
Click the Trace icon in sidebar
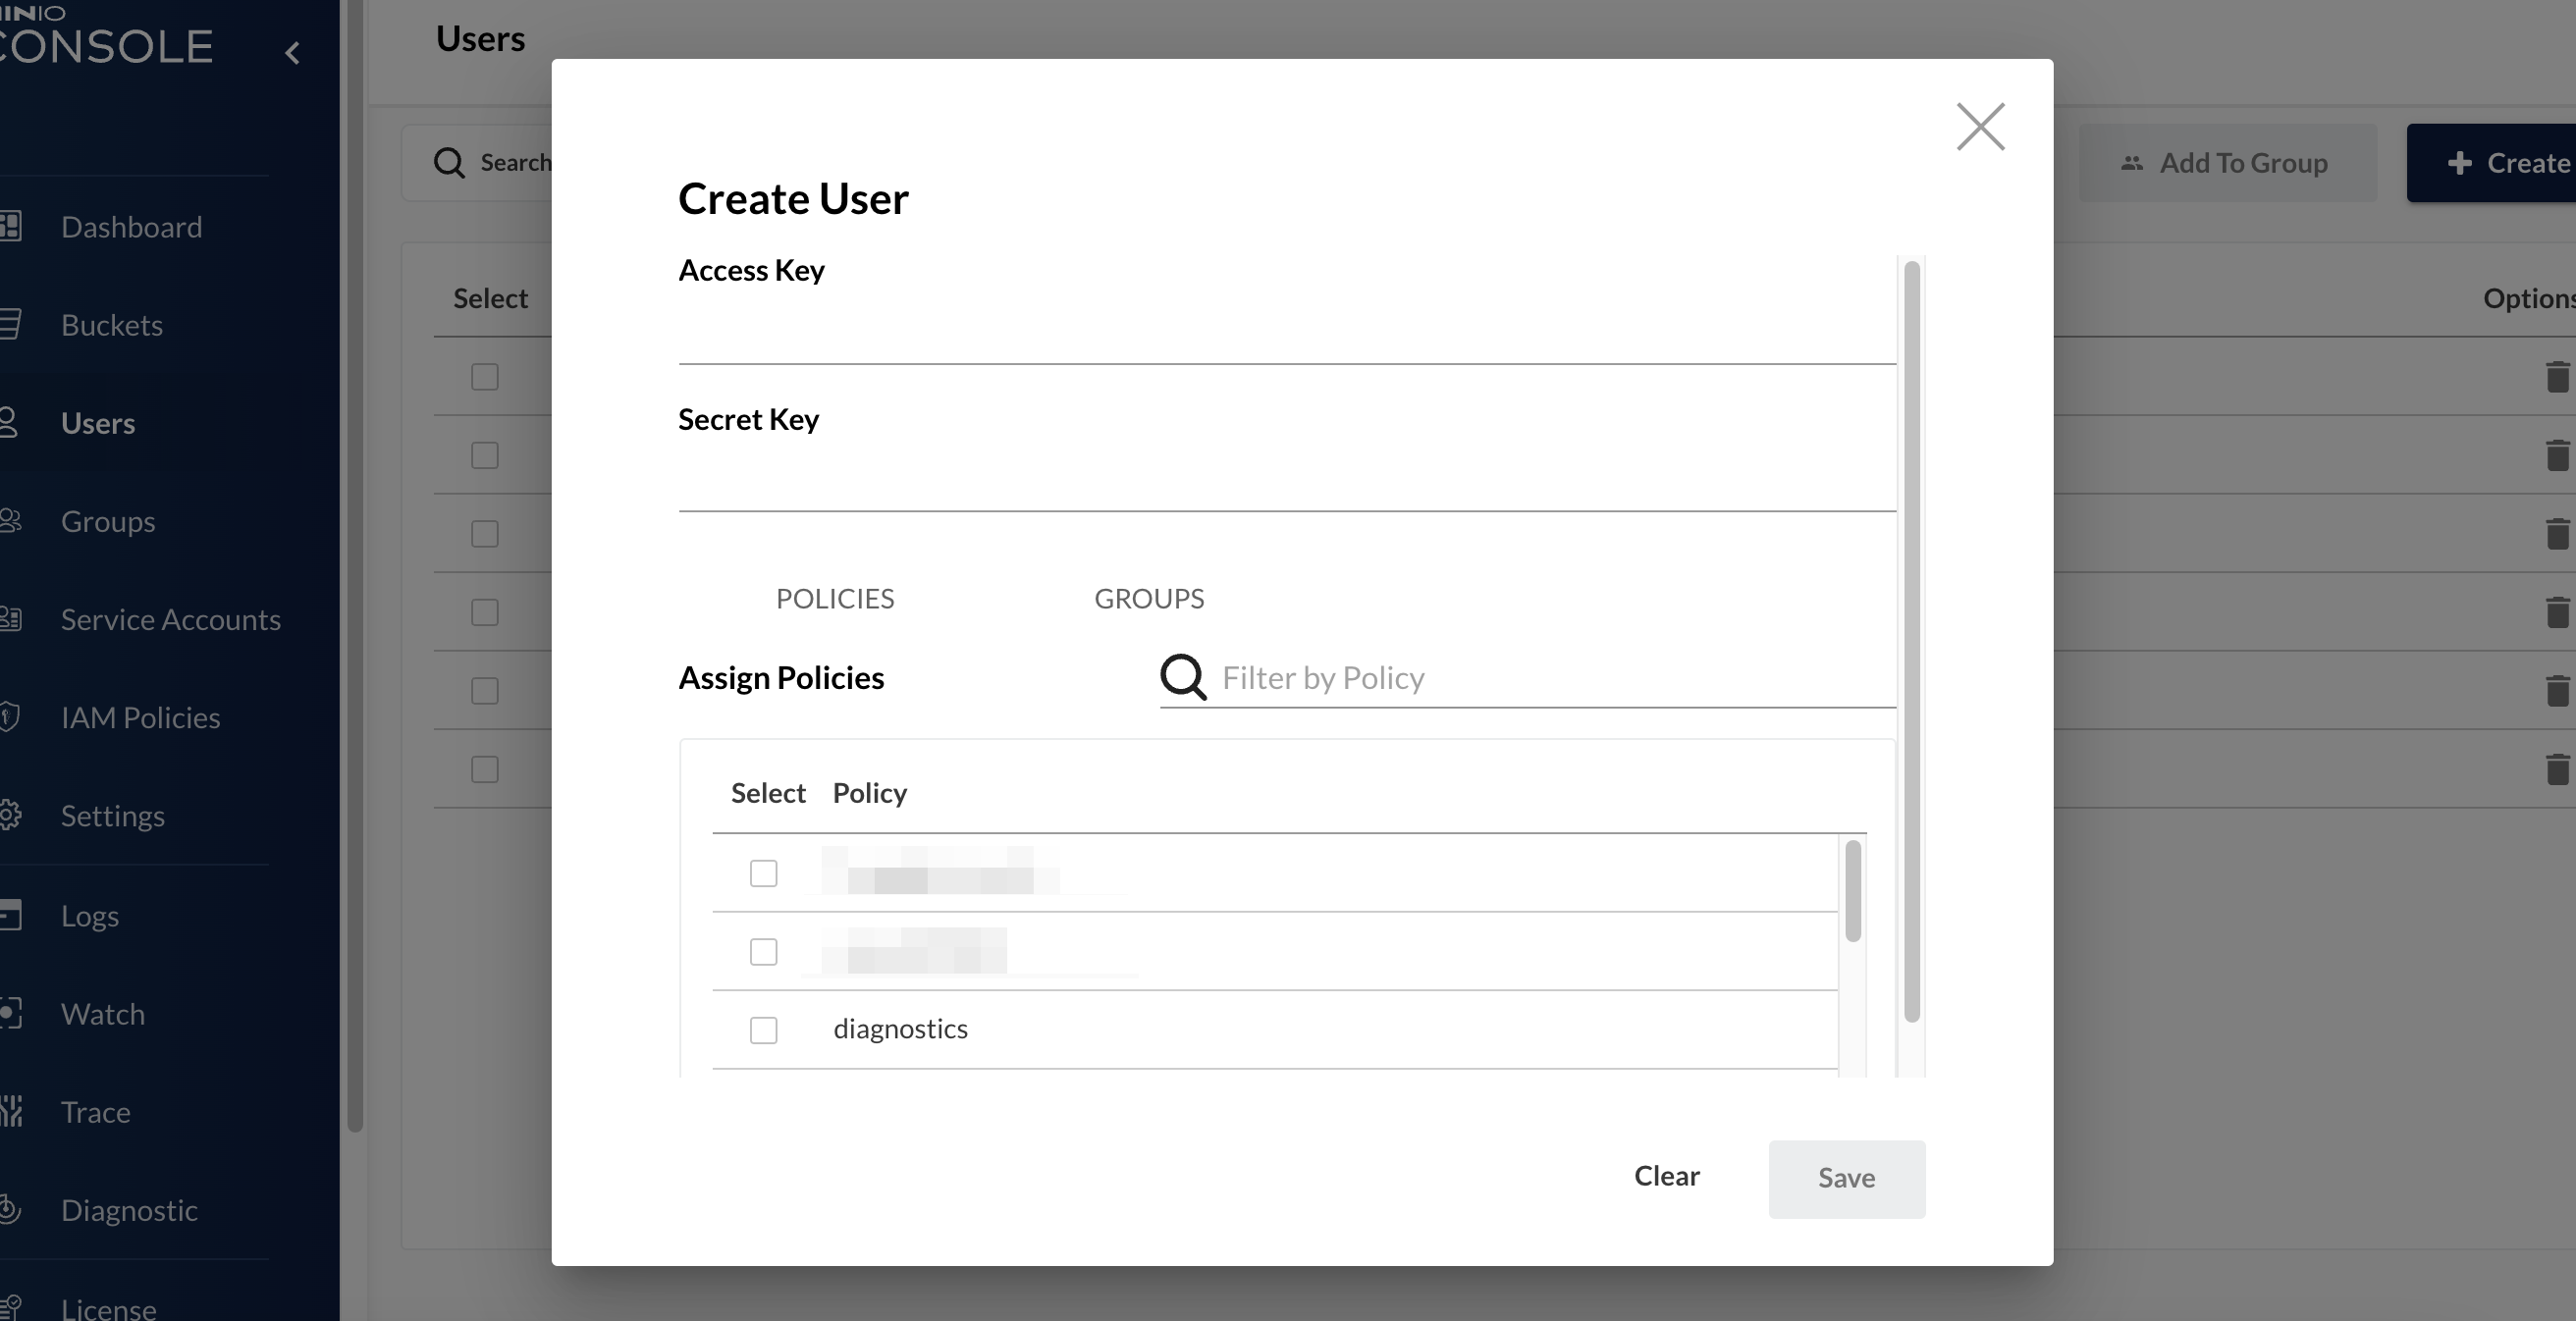click(x=10, y=1111)
